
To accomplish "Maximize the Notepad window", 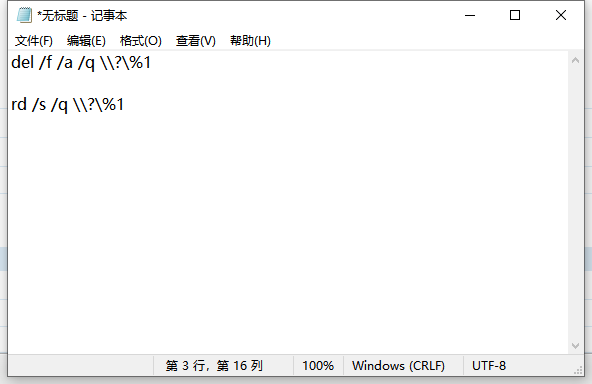I will 515,15.
